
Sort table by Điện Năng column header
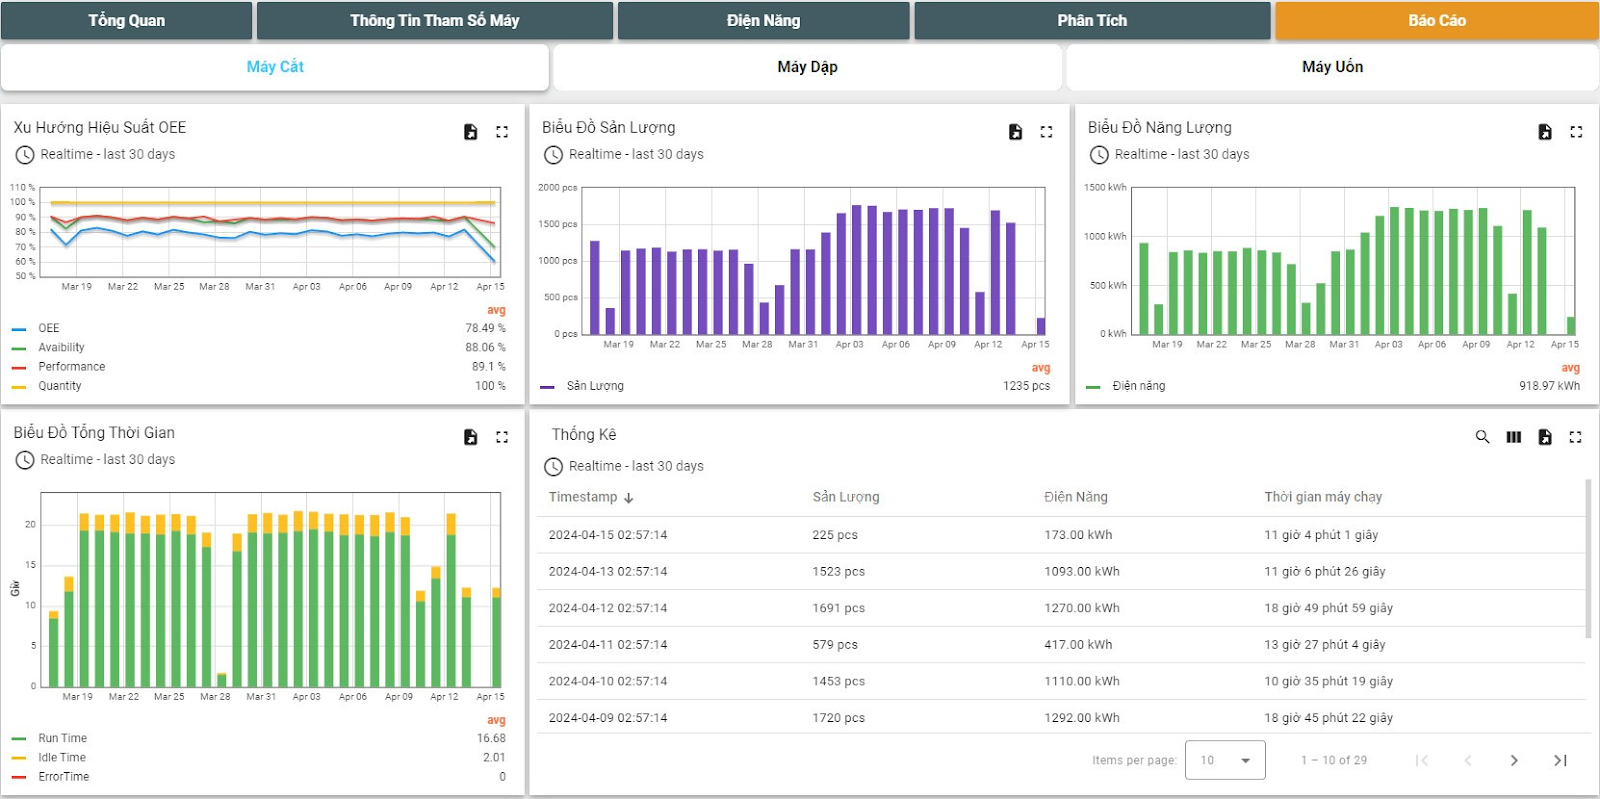1076,497
